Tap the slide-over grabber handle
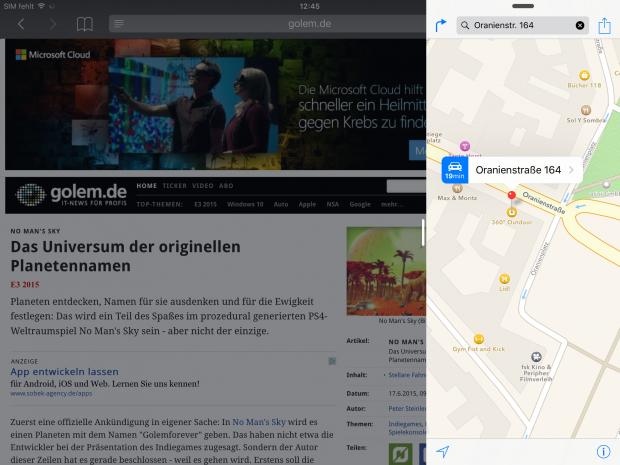620x465 pixels. [523, 6]
